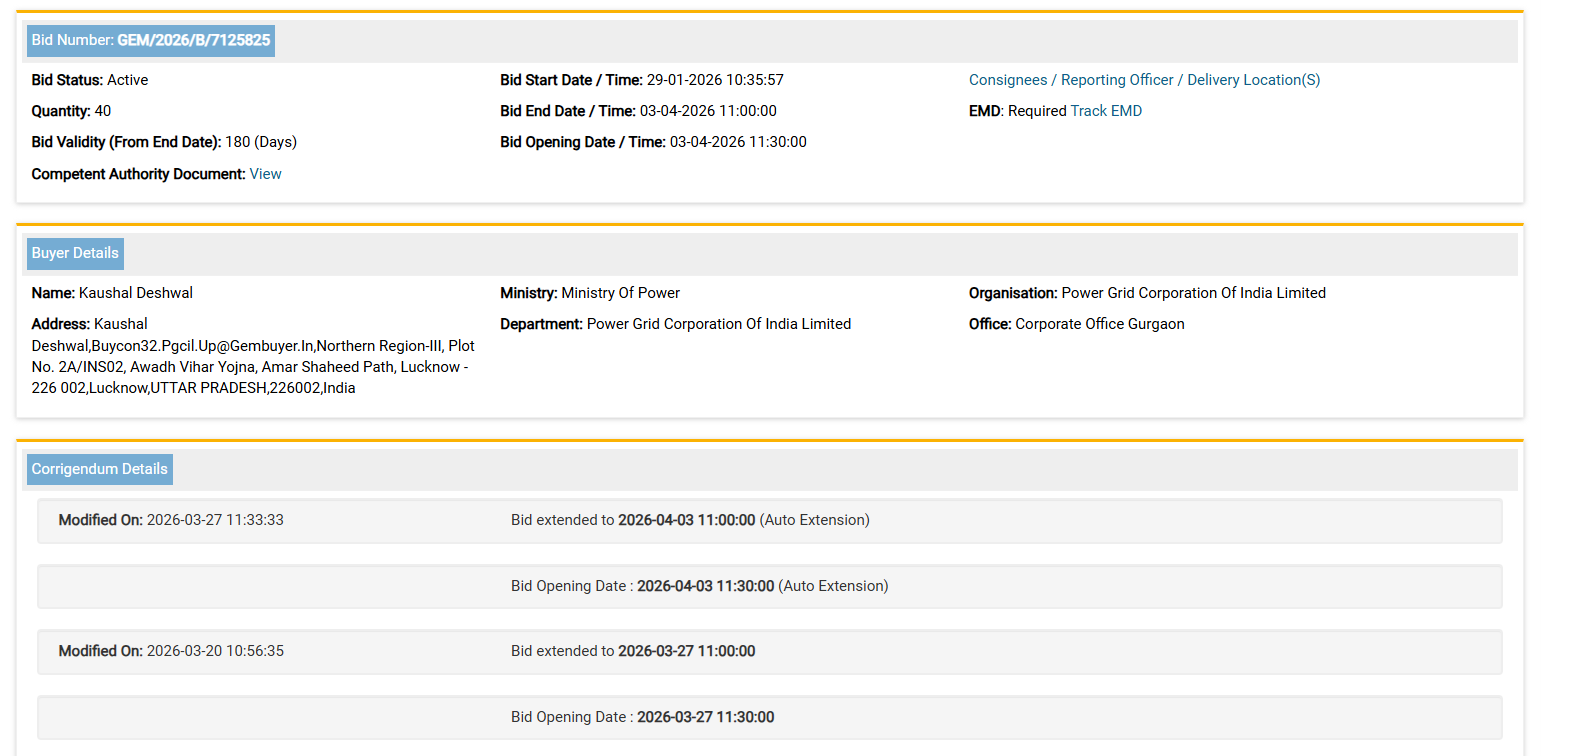Click the Bid Number GEM/2026/B/7125825 header
The height and width of the screenshot is (756, 1574).
pyautogui.click(x=151, y=41)
